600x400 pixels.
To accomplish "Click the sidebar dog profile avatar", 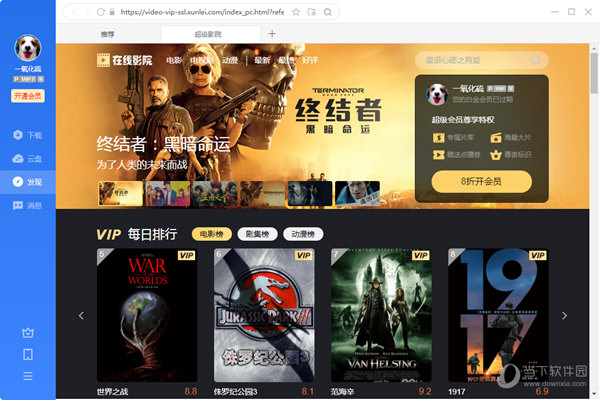I will point(28,48).
